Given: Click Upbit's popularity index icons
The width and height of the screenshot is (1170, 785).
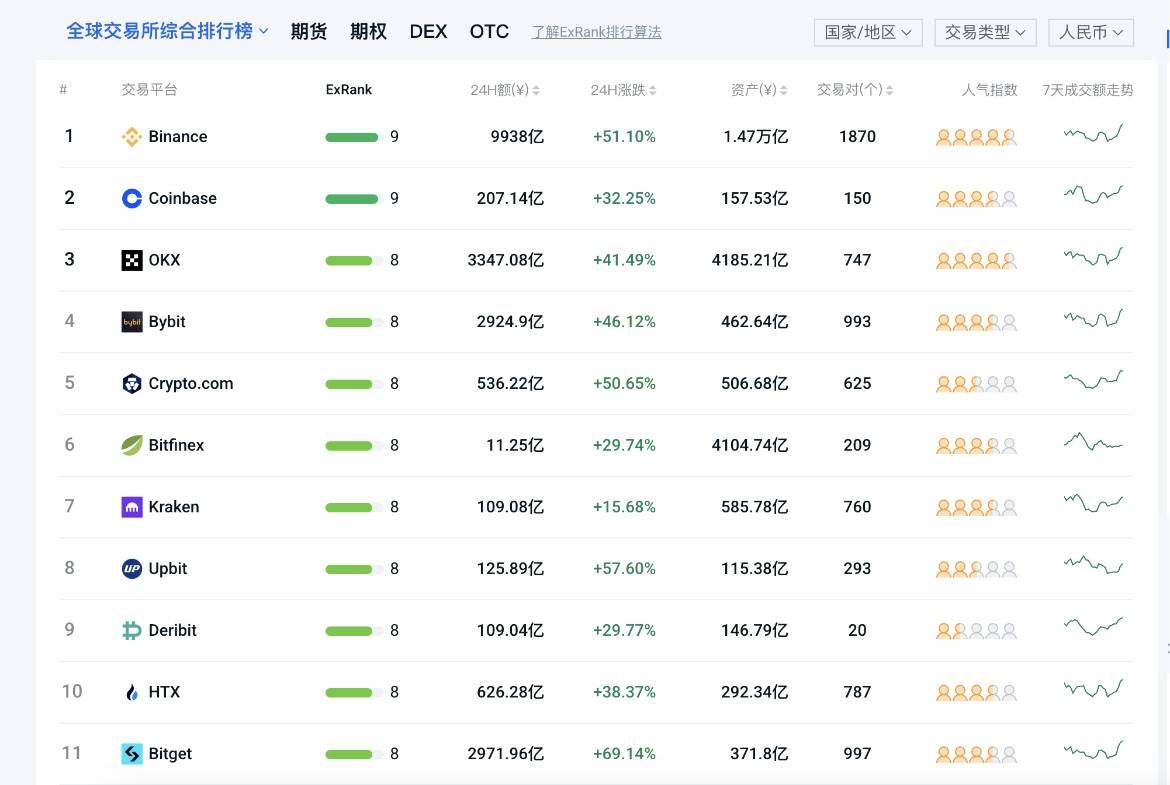Looking at the screenshot, I should tap(976, 569).
